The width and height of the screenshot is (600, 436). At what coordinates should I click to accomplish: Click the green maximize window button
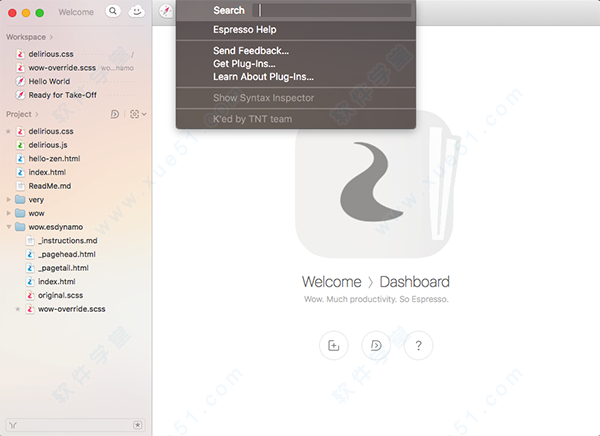(x=39, y=13)
